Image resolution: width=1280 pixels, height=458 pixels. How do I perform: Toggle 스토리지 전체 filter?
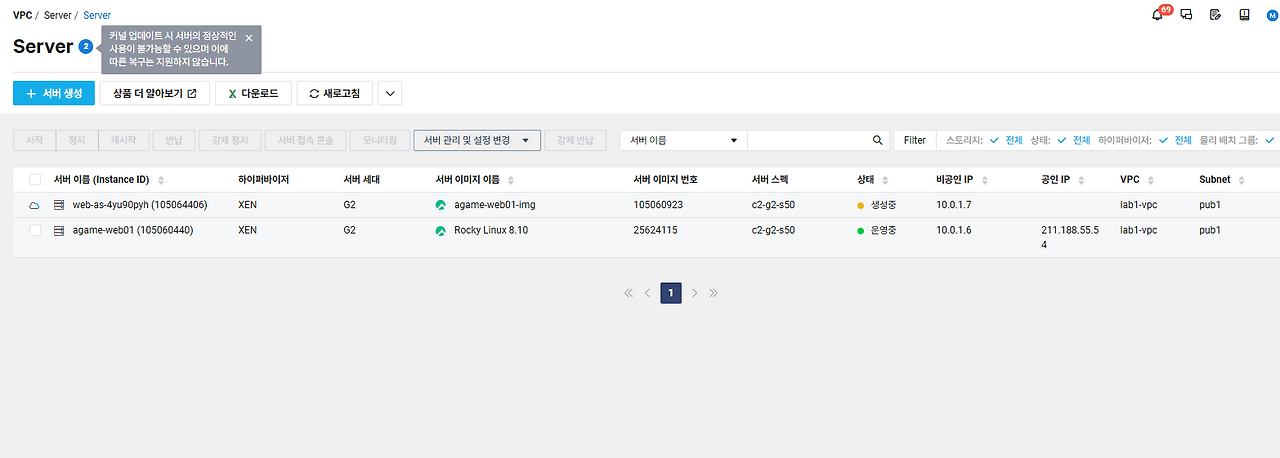click(1007, 140)
